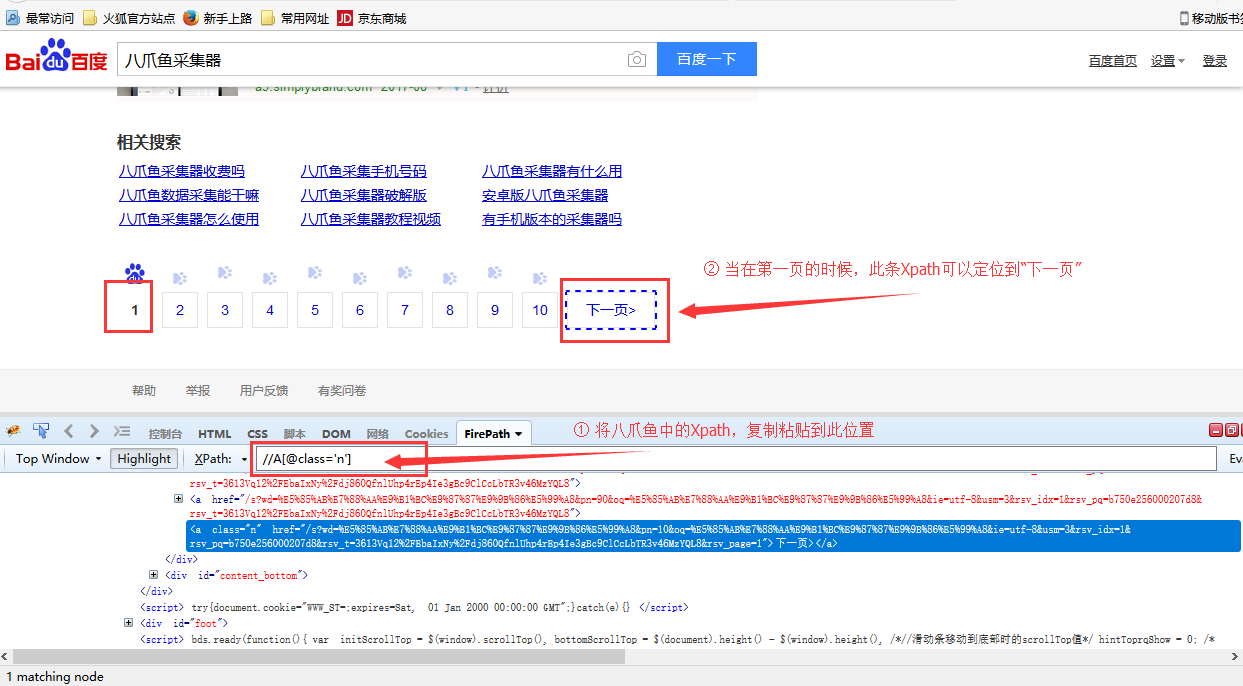Go to results page 9
The image size is (1243, 686).
point(495,310)
